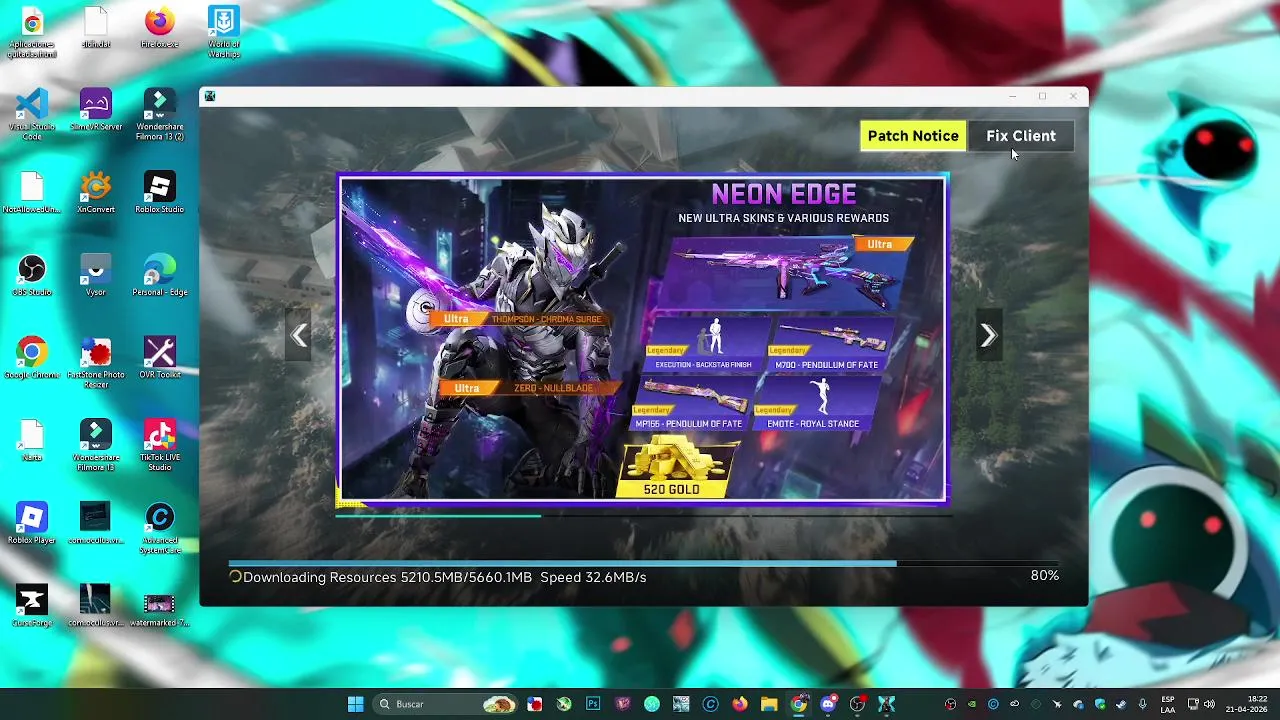Viewport: 1280px width, 720px height.
Task: Open Google Chrome desktop shortcut
Action: (x=32, y=359)
